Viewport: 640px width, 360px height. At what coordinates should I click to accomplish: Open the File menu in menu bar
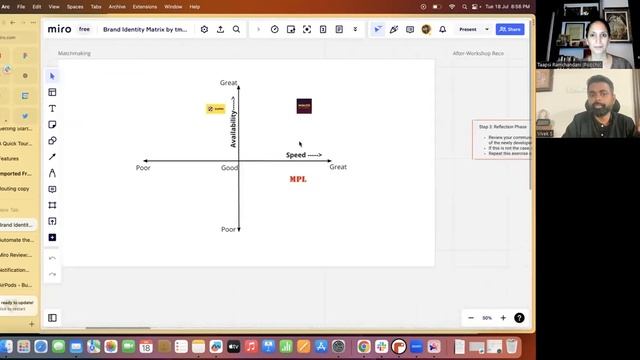(21, 7)
